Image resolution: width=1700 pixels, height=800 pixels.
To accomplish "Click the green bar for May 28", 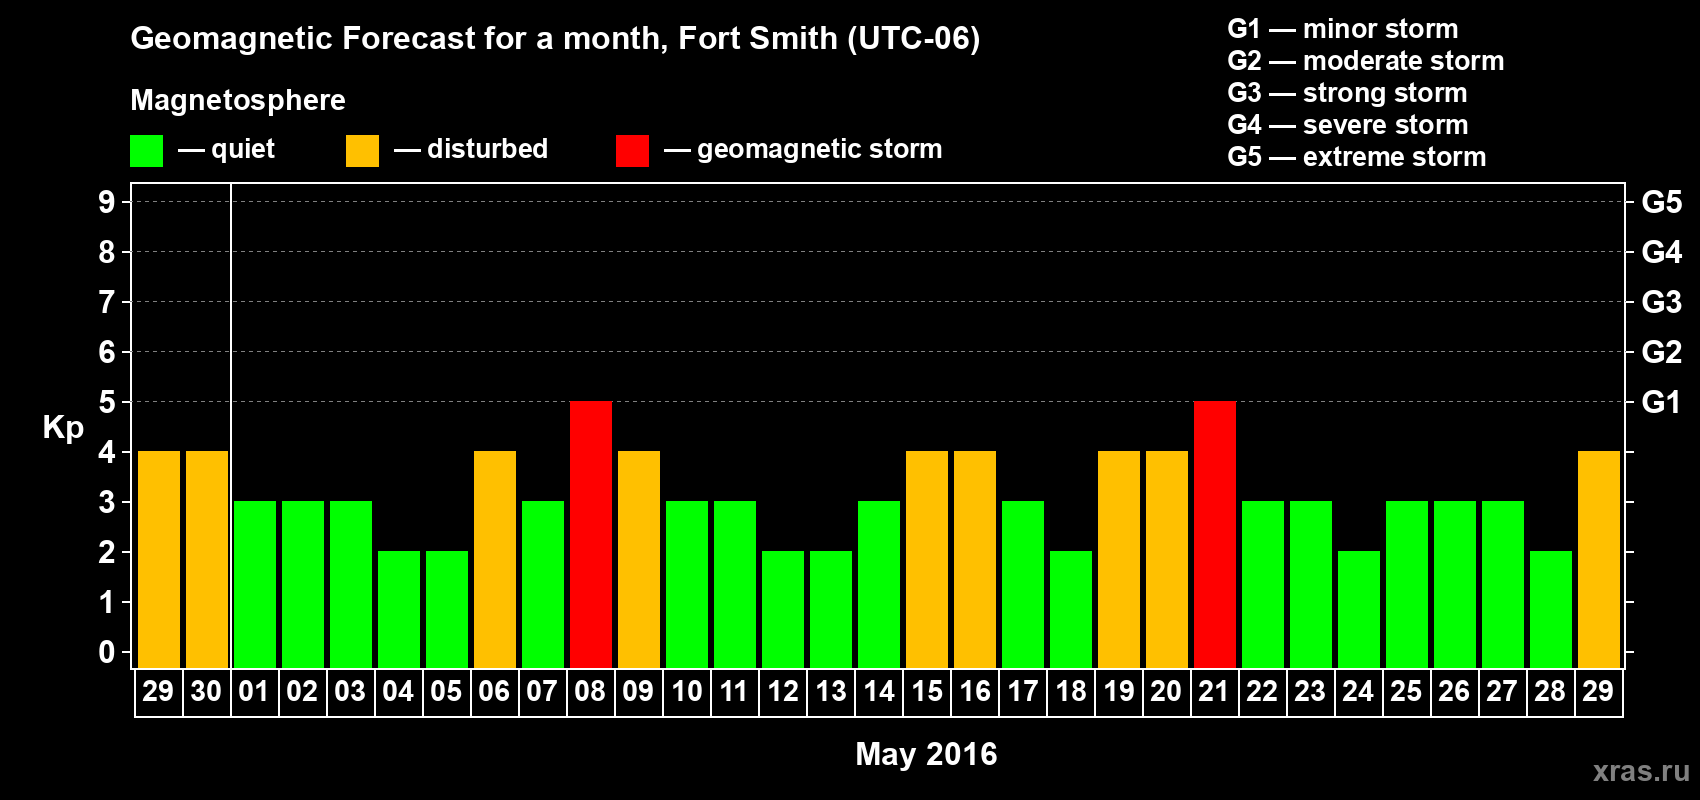I will coord(1551,610).
